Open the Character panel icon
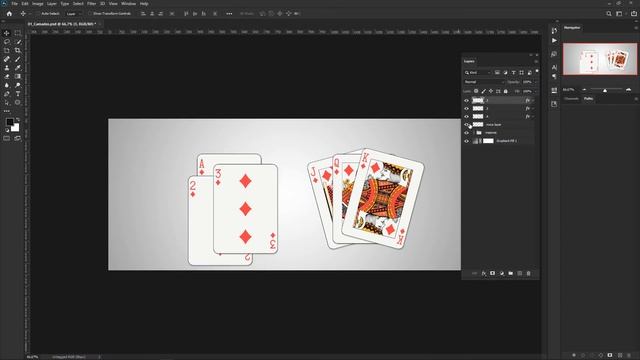Image resolution: width=640 pixels, height=360 pixels. click(x=554, y=67)
